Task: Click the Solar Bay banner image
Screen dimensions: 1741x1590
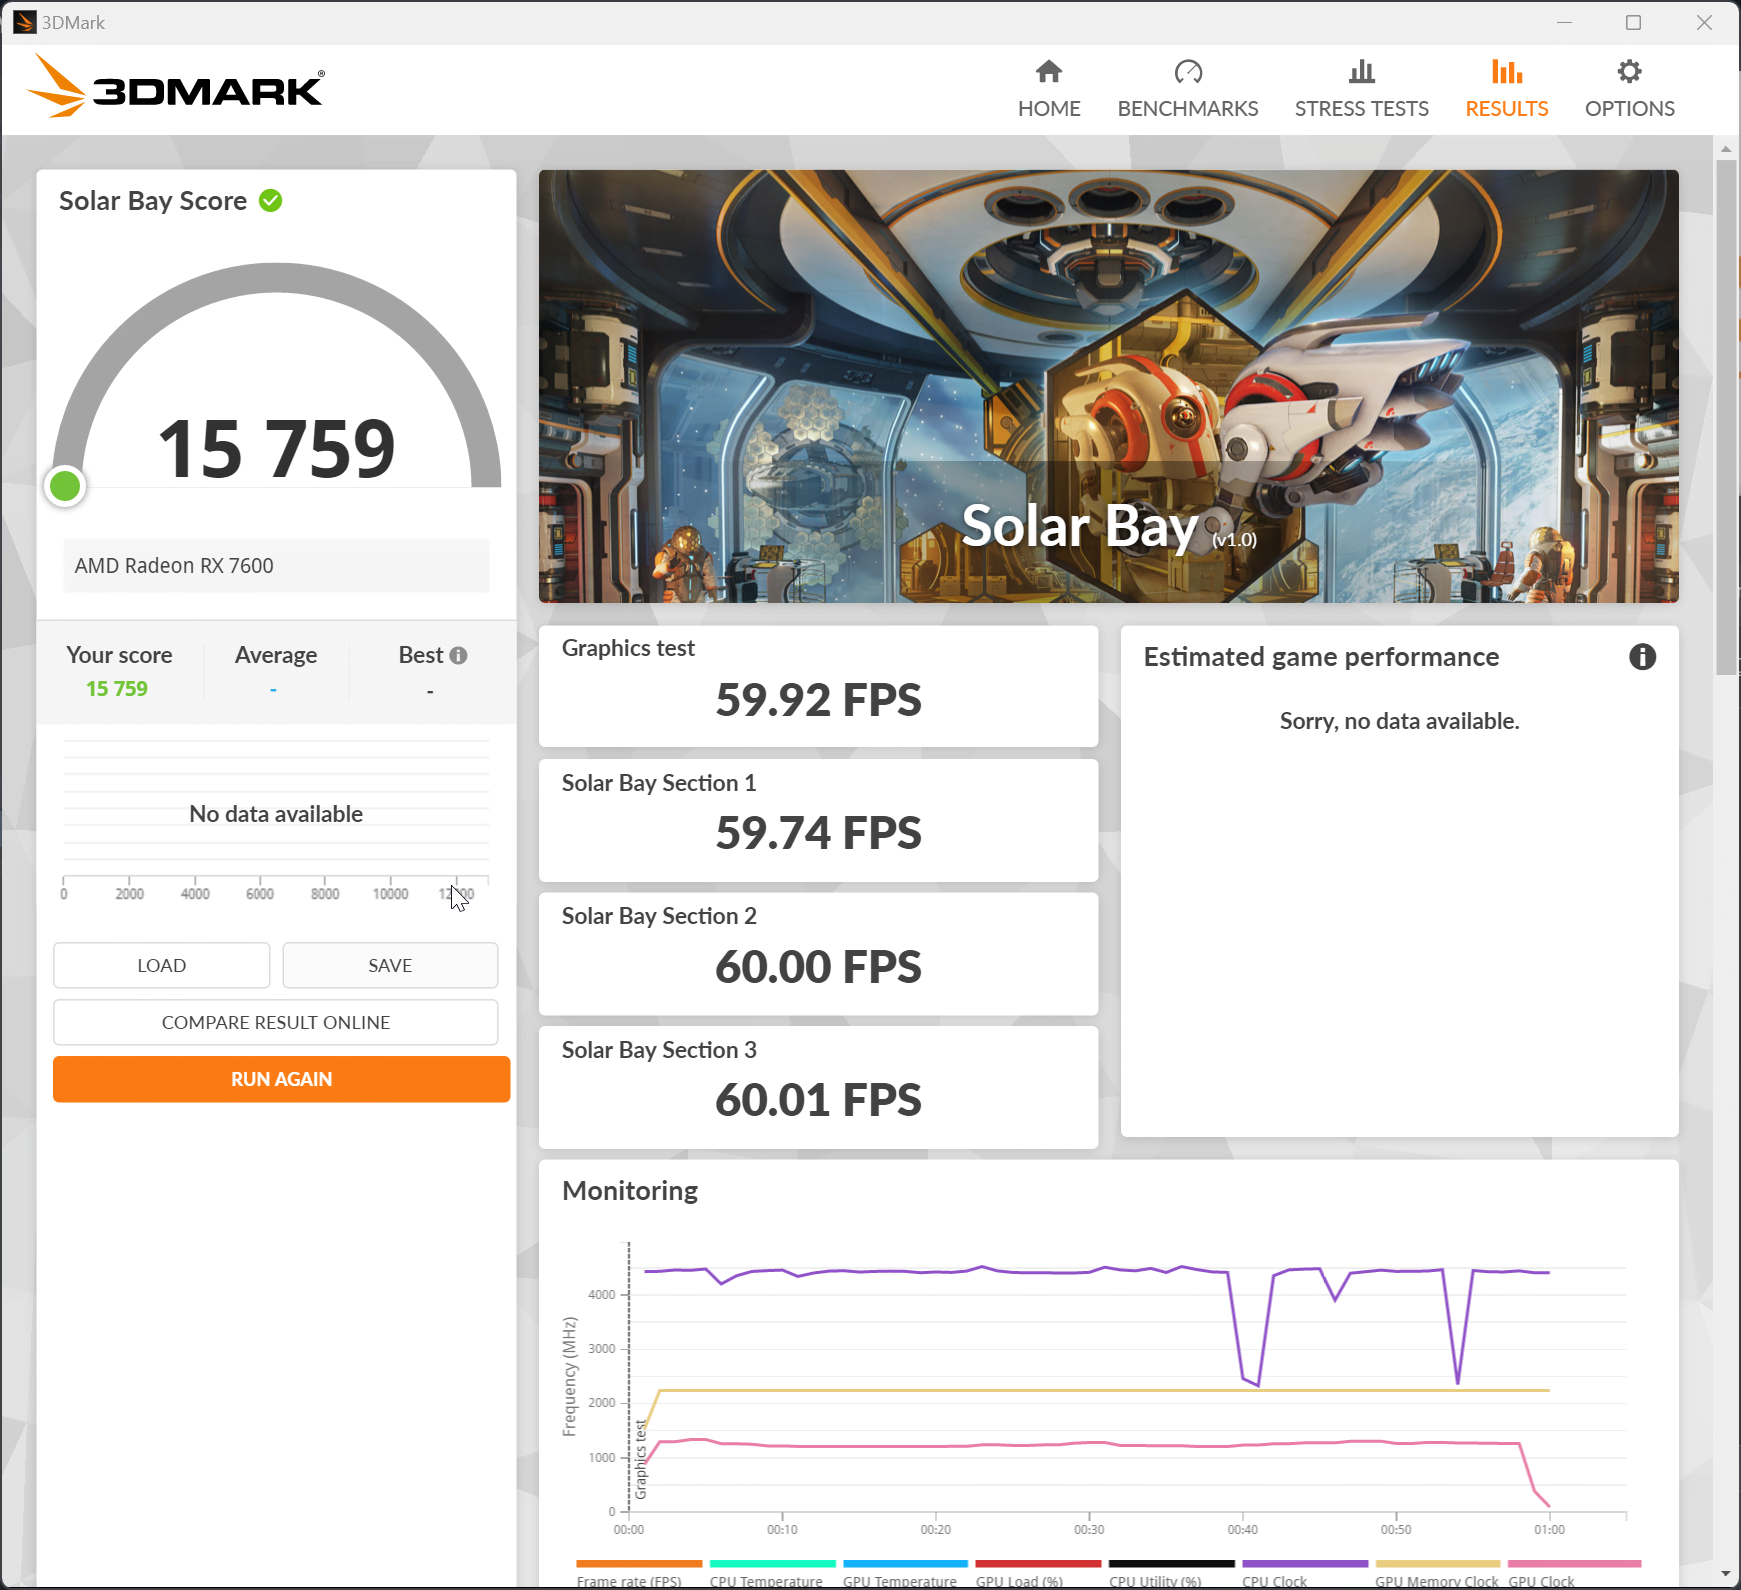Action: (1108, 386)
